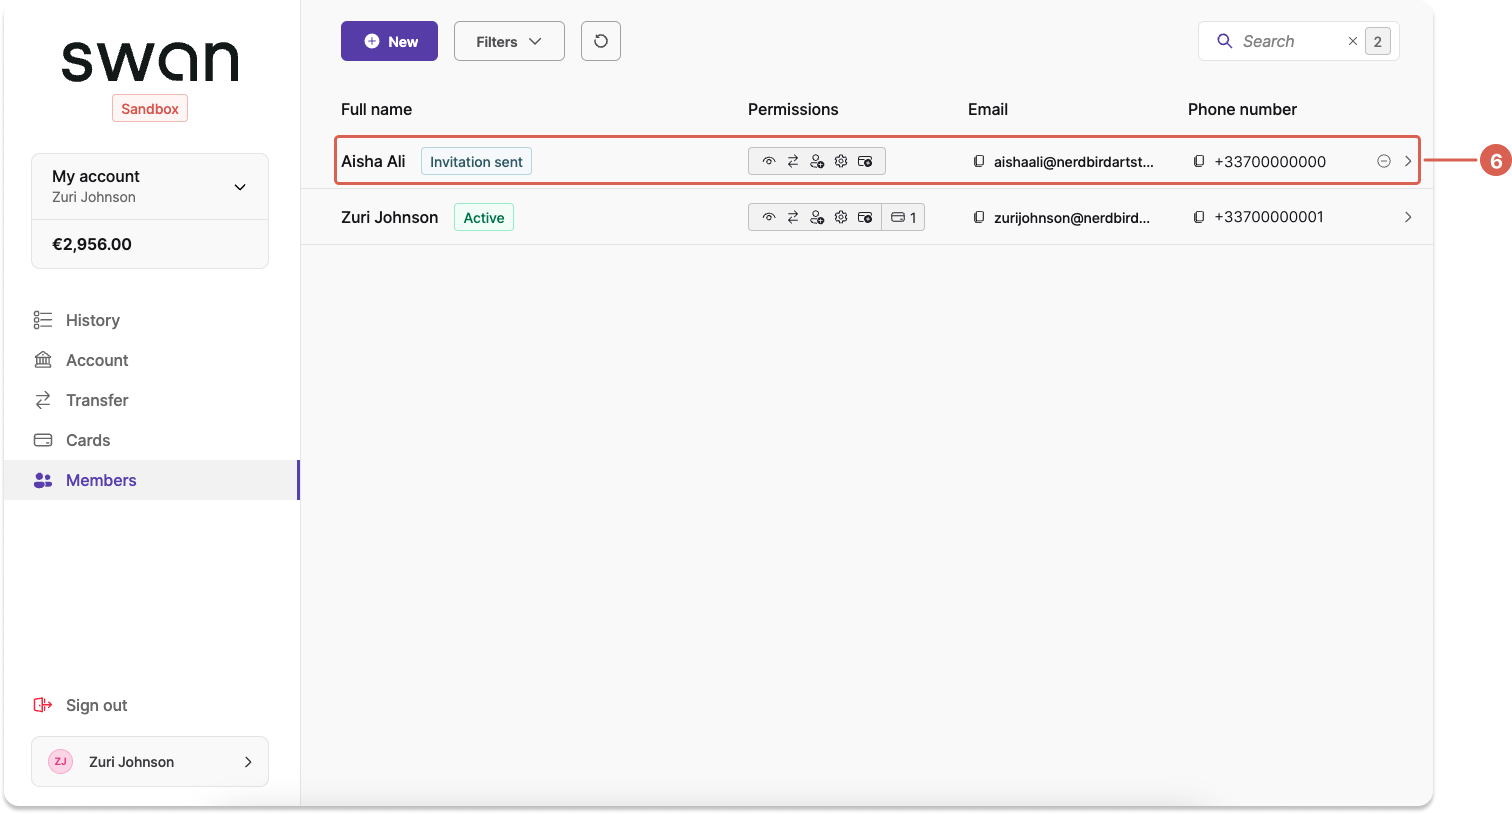Go to Account in the sidebar

[x=150, y=360]
